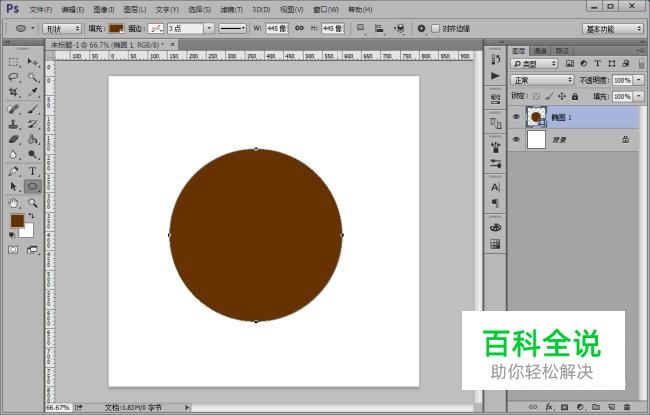The image size is (650, 415).
Task: Open the status bar info arrow
Action: coord(187,408)
